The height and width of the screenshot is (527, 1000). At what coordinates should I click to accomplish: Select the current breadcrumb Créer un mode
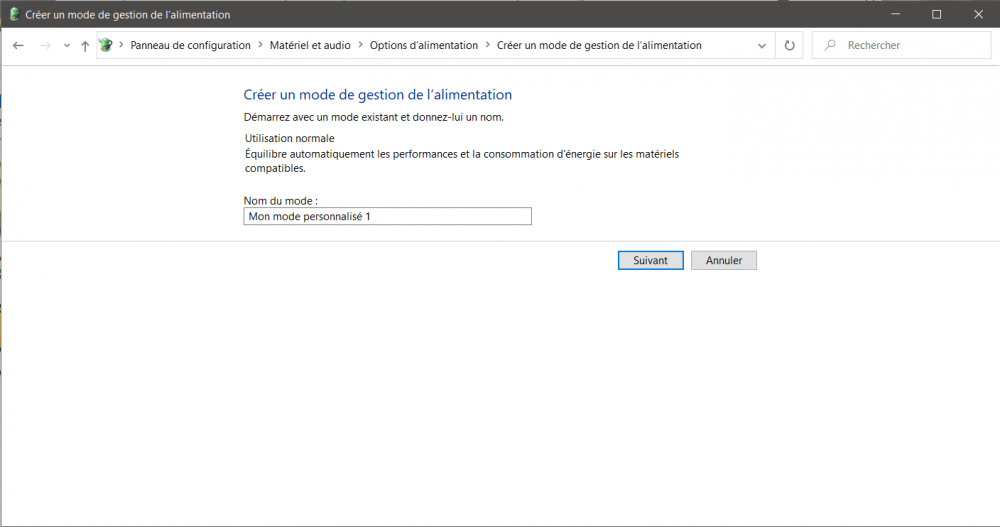[x=599, y=45]
